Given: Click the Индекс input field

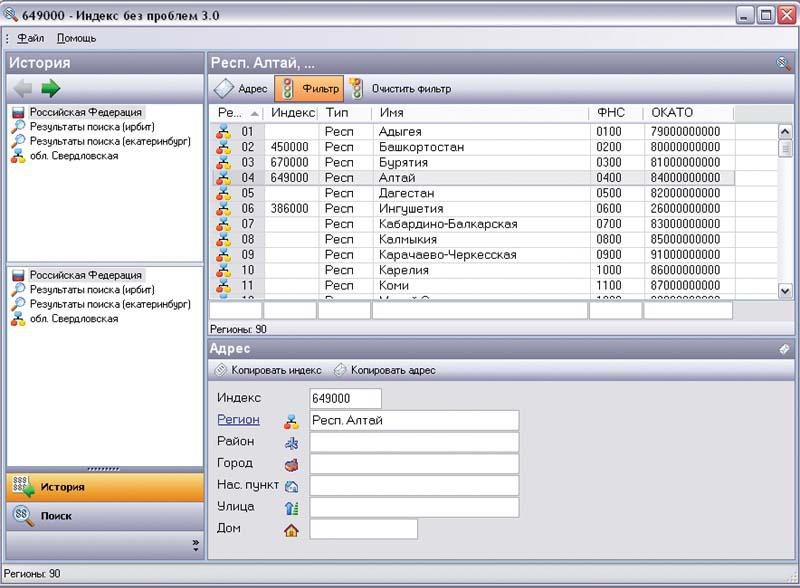Looking at the screenshot, I should pyautogui.click(x=345, y=399).
